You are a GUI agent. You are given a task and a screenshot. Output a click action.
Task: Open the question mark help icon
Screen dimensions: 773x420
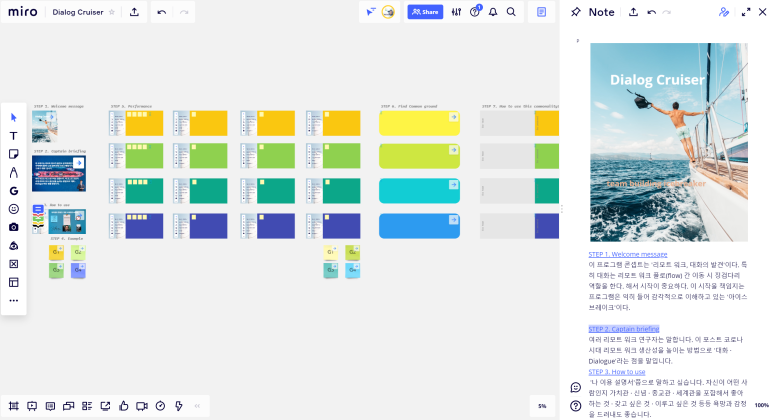click(576, 406)
